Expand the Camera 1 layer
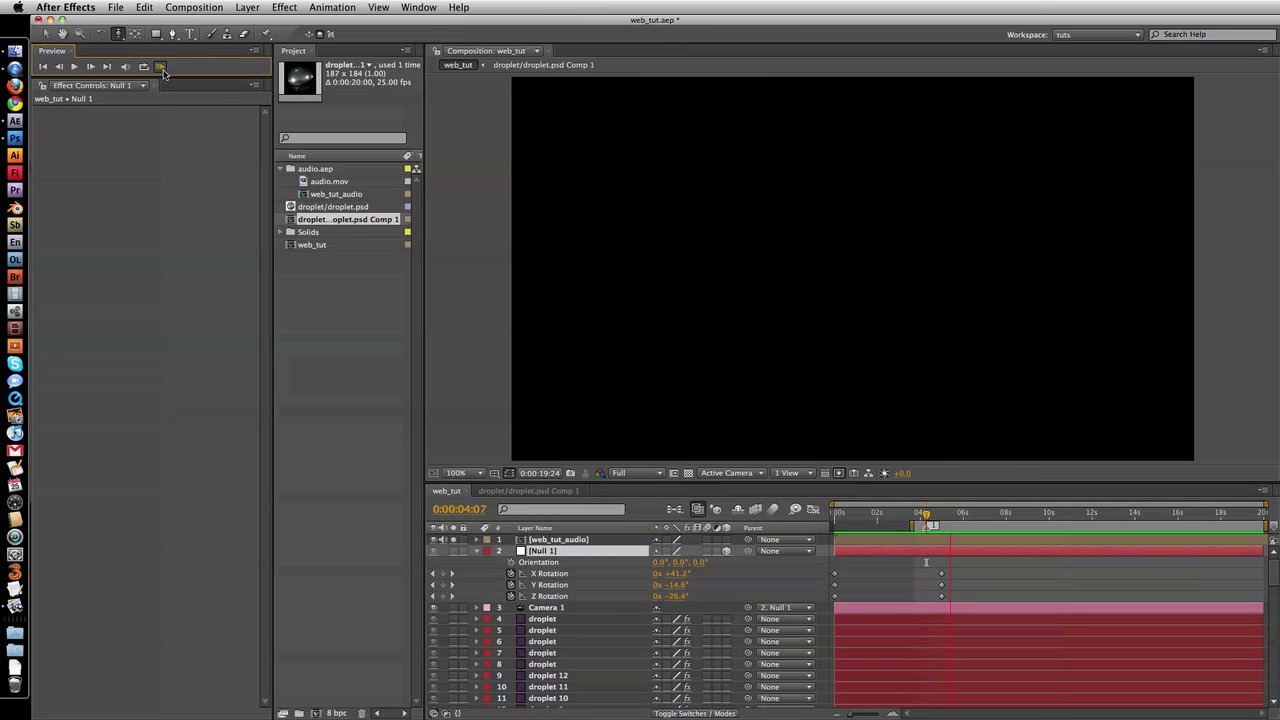The width and height of the screenshot is (1280, 720). pos(477,608)
